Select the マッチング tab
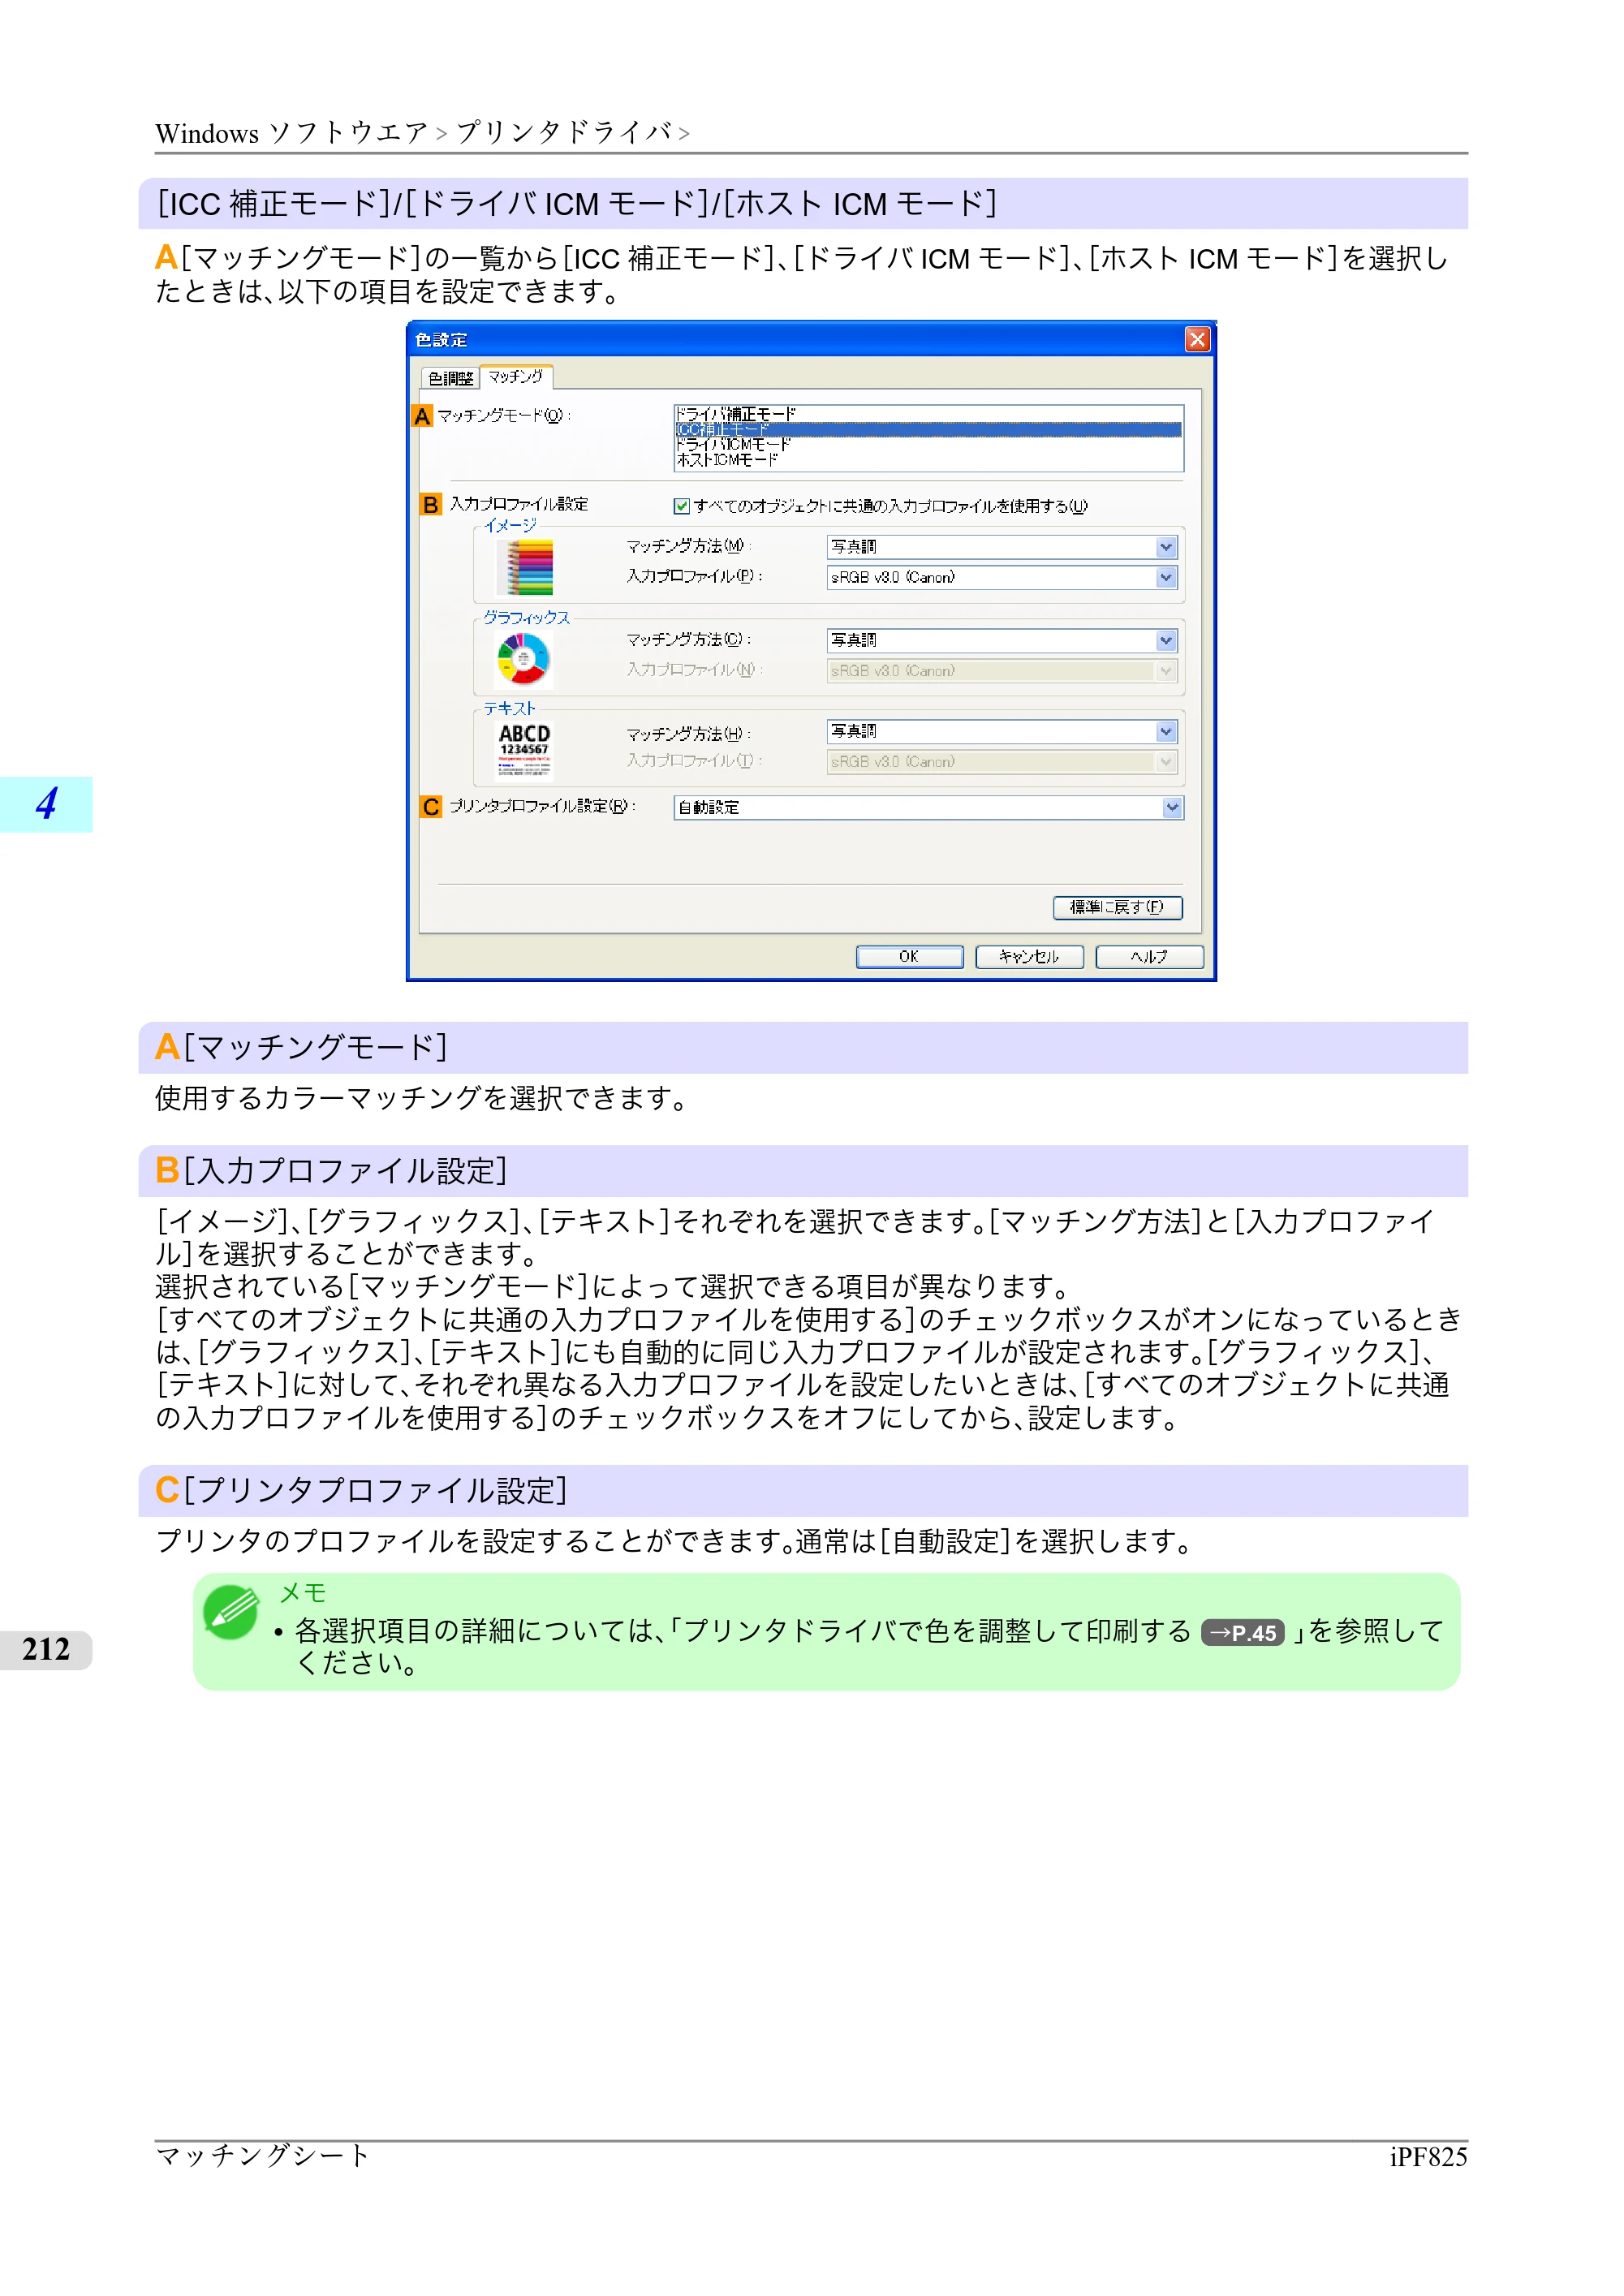Image resolution: width=1624 pixels, height=2296 pixels. (x=516, y=376)
